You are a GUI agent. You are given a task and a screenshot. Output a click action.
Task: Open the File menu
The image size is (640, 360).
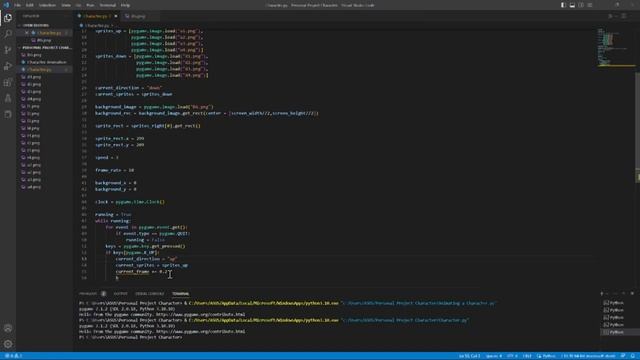coord(18,5)
